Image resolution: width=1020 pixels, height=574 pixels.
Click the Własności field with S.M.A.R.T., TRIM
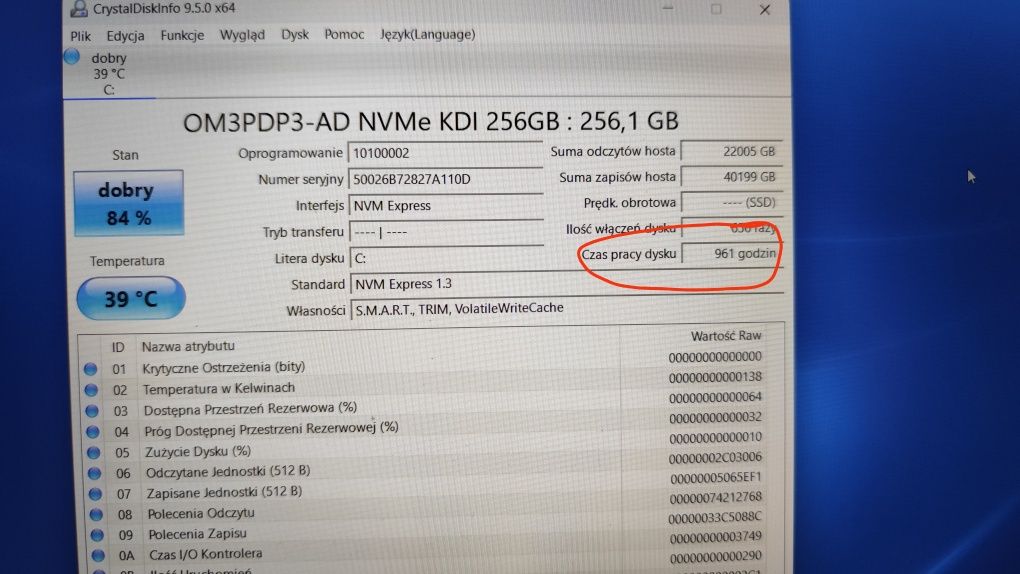click(566, 308)
